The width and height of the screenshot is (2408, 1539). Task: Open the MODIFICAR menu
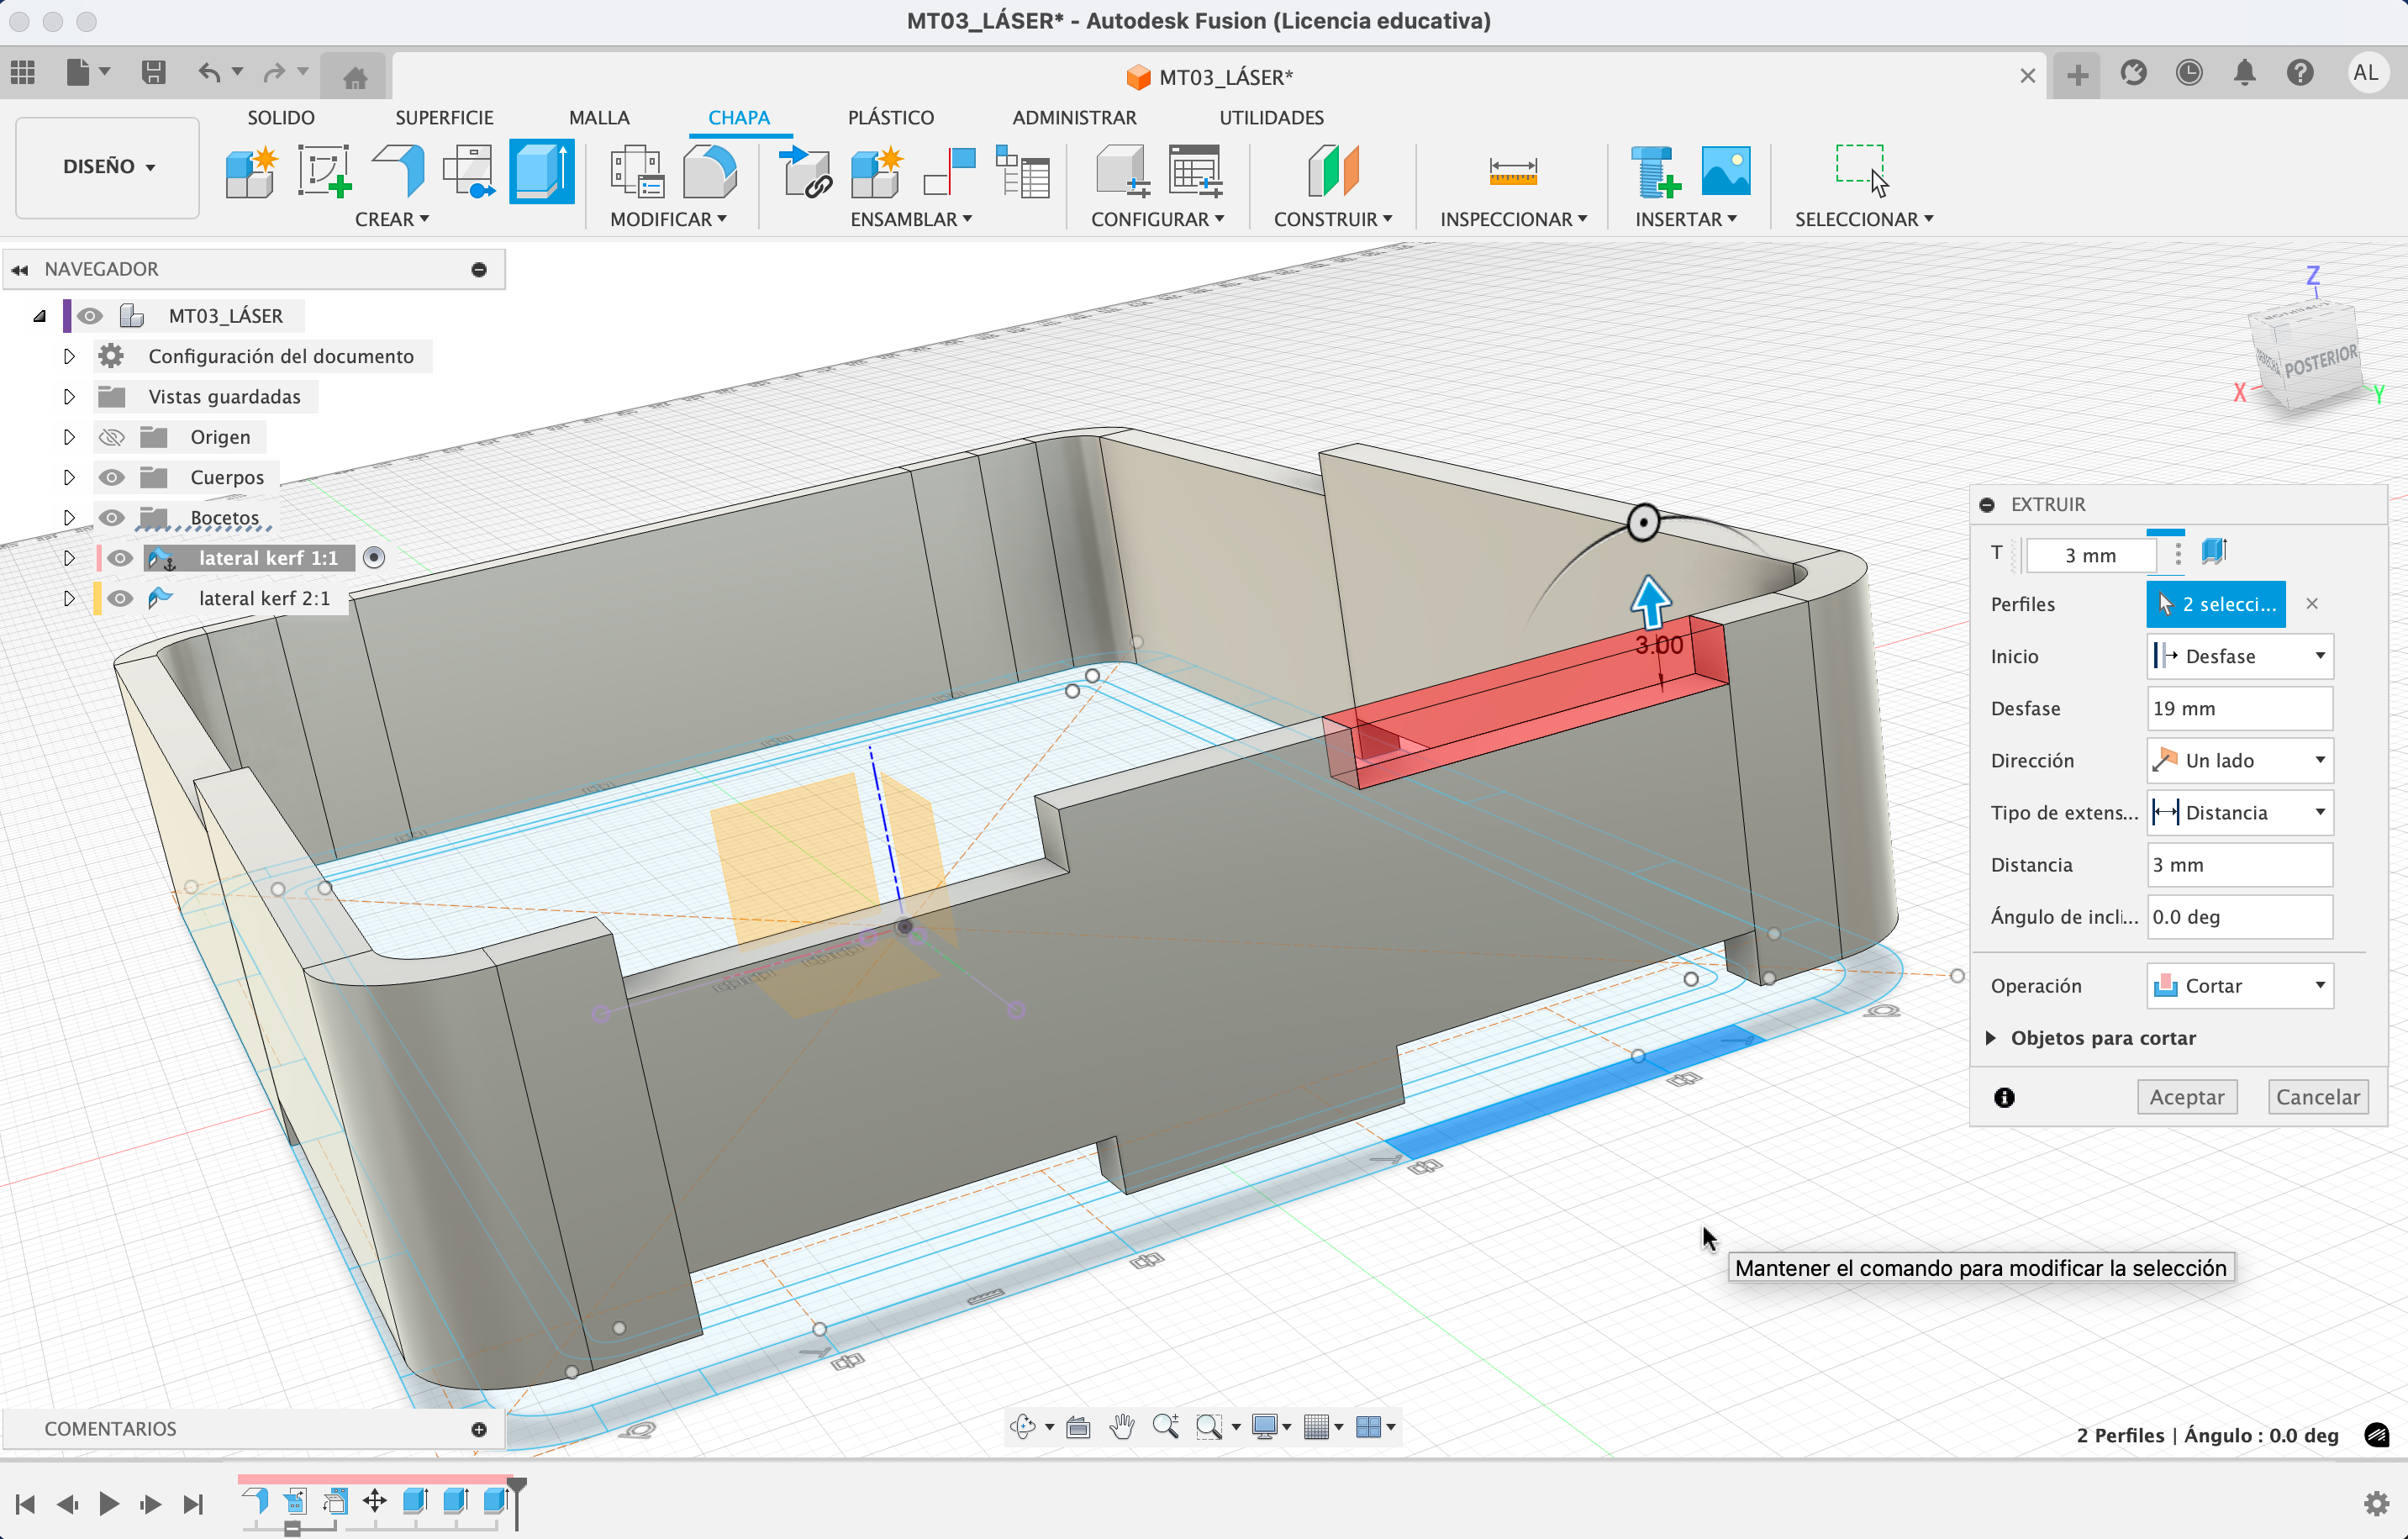(668, 219)
